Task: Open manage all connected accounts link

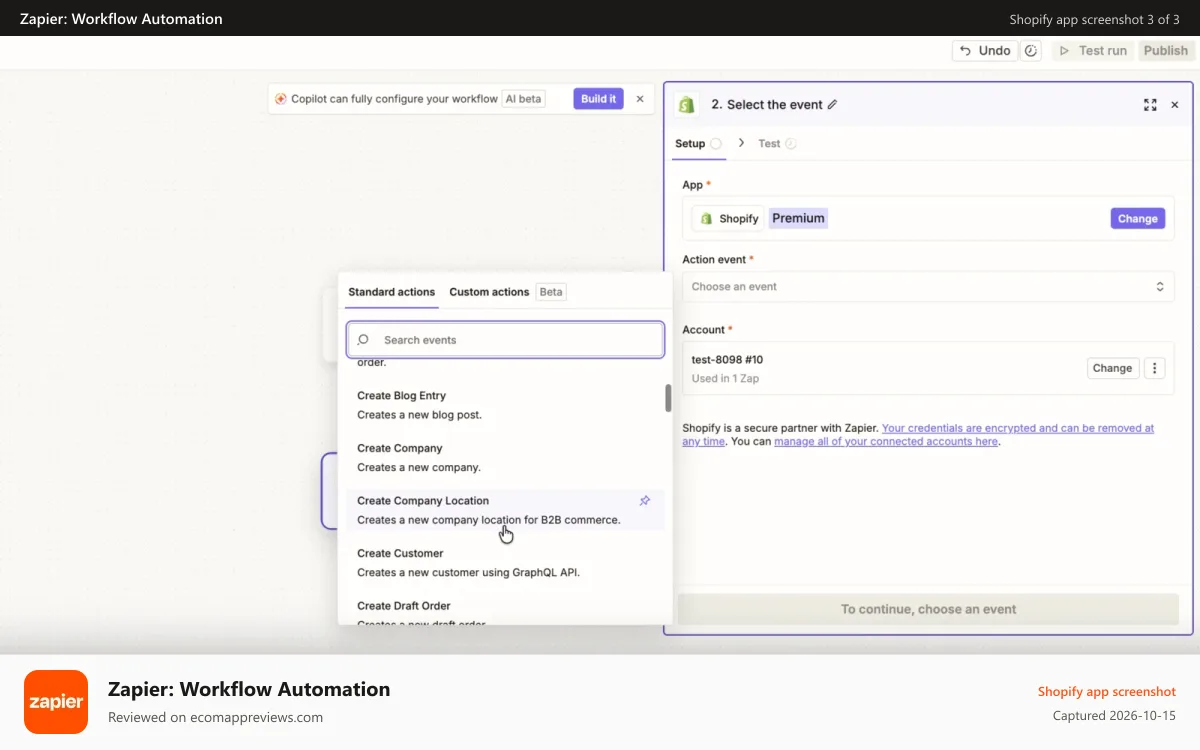Action: click(x=886, y=441)
